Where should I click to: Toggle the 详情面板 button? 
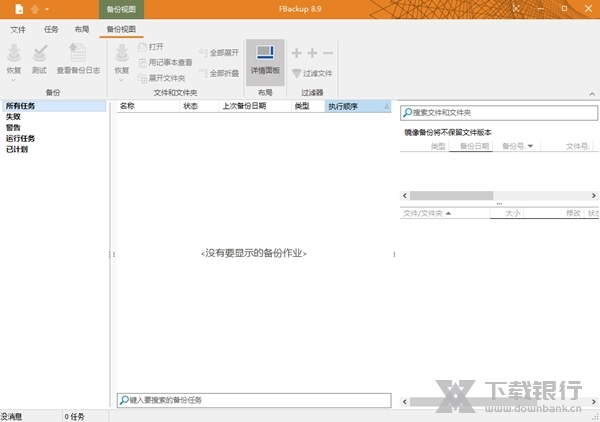[x=265, y=62]
